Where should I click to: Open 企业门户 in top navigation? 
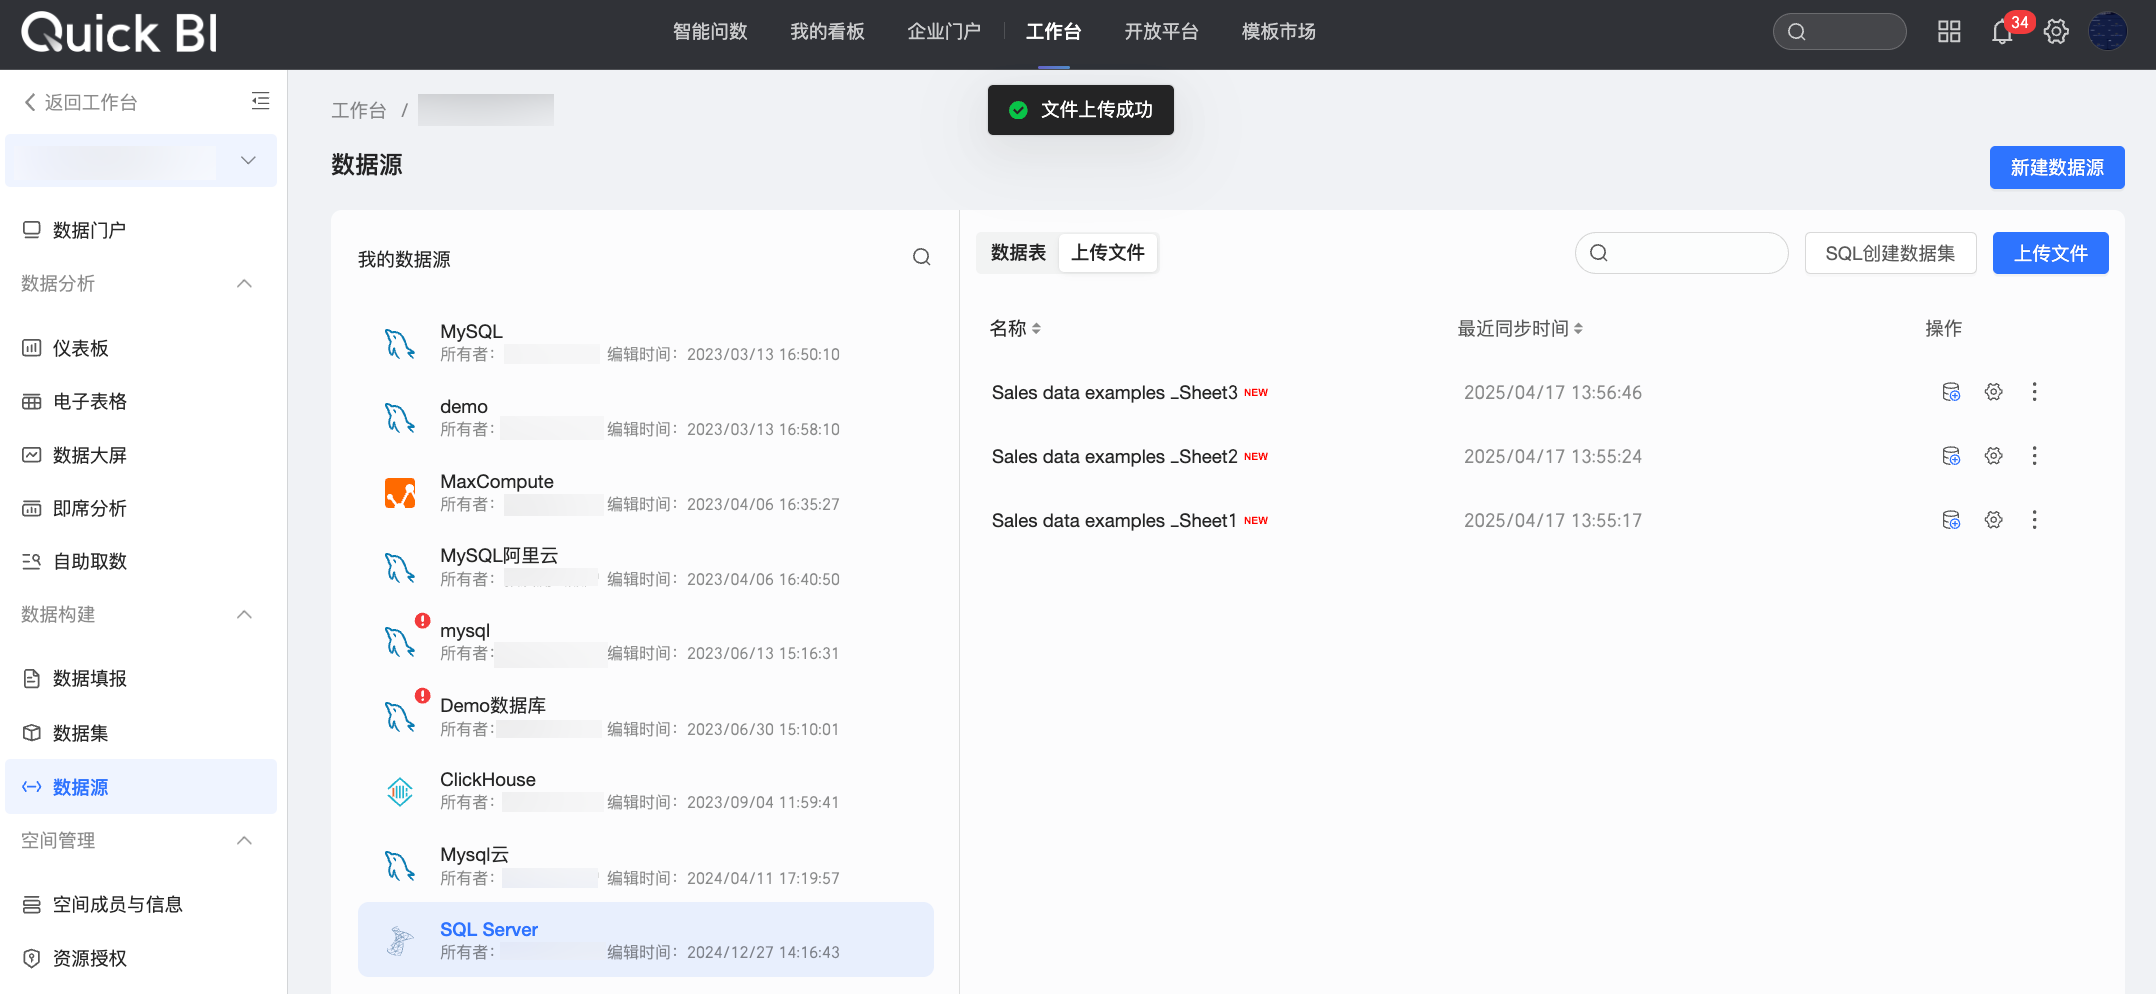tap(944, 32)
